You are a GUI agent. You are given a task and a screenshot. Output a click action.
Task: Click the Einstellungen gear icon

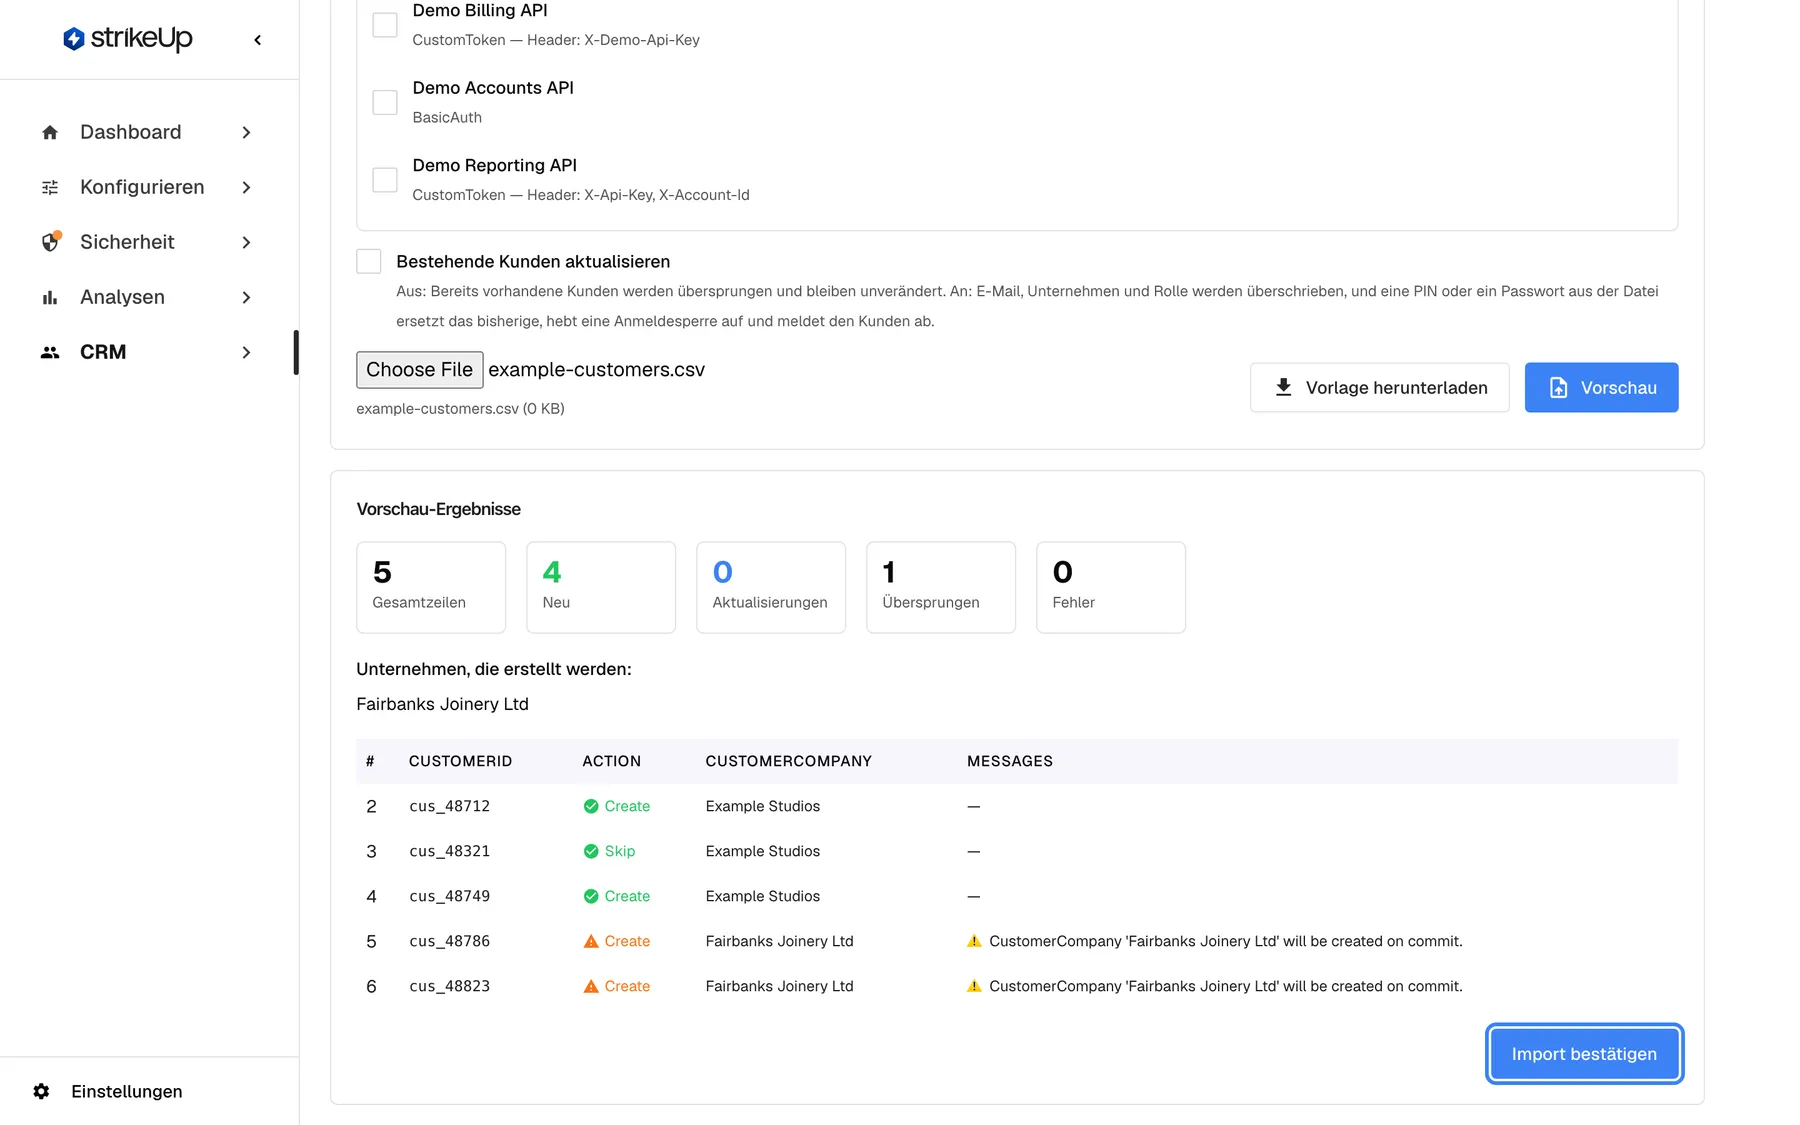41,1091
